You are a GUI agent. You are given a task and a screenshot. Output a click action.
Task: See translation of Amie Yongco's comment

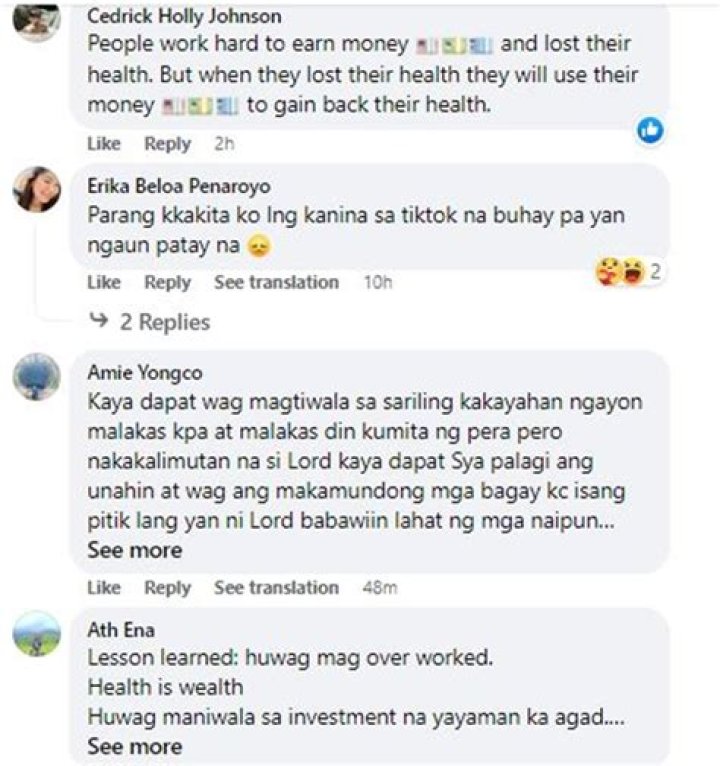pos(276,588)
